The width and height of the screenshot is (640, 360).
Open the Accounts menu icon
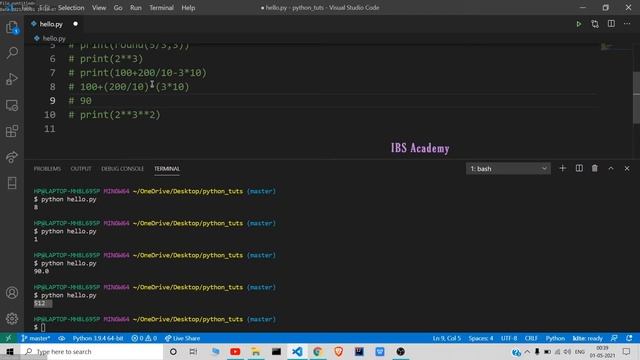tap(12, 293)
